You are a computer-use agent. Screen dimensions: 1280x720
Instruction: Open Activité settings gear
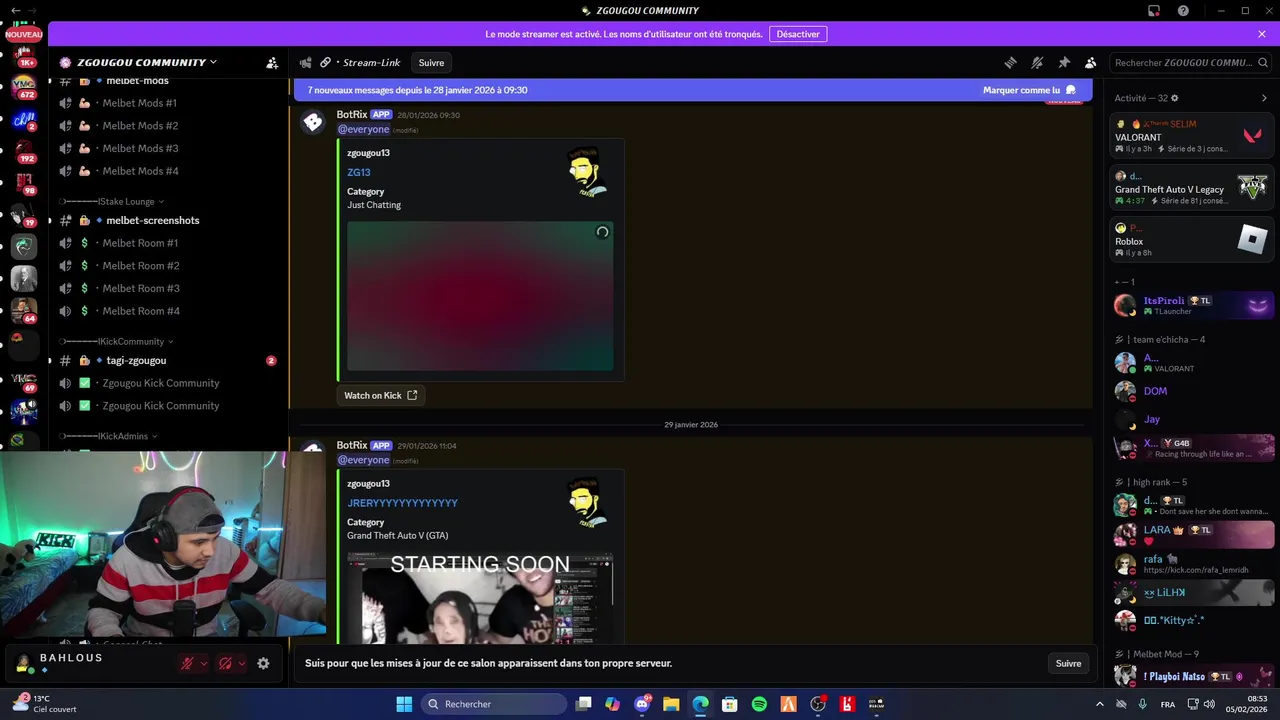[1174, 98]
